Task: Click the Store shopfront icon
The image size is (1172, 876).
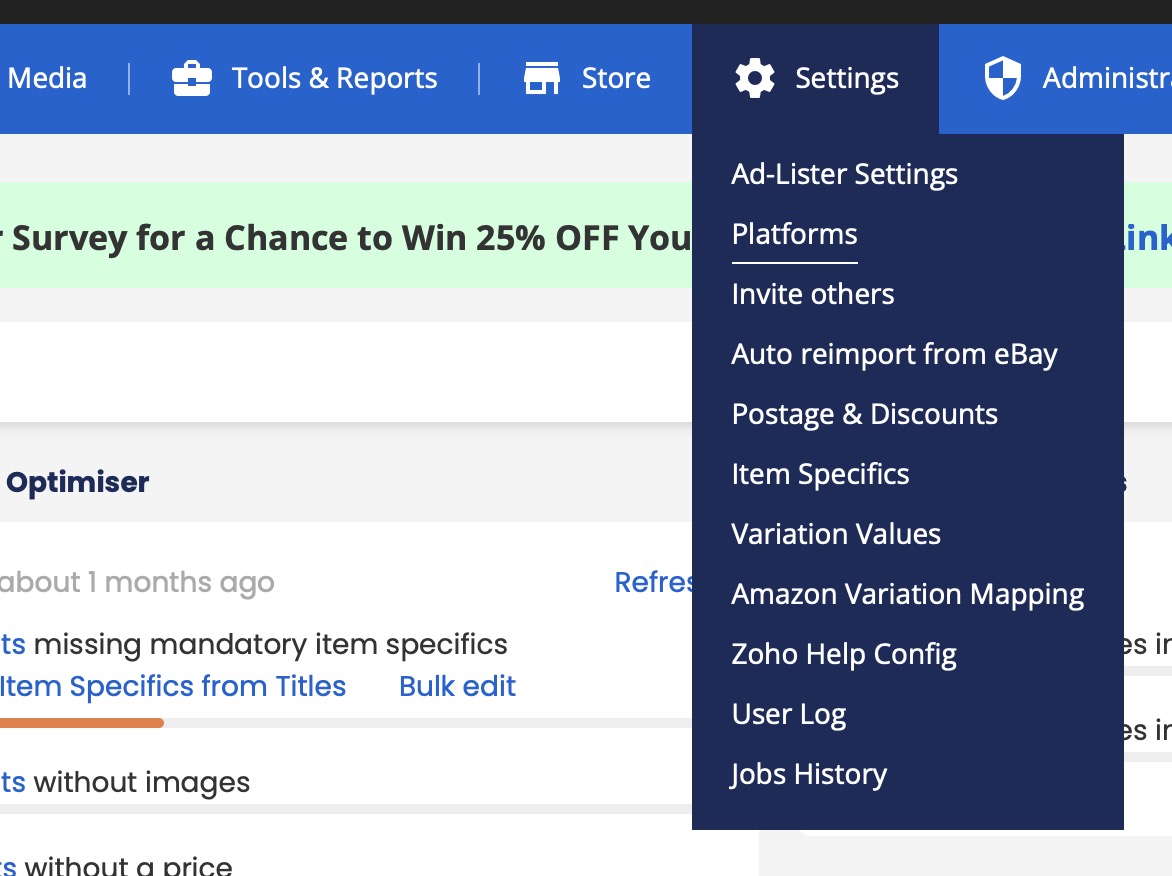Action: pos(542,78)
